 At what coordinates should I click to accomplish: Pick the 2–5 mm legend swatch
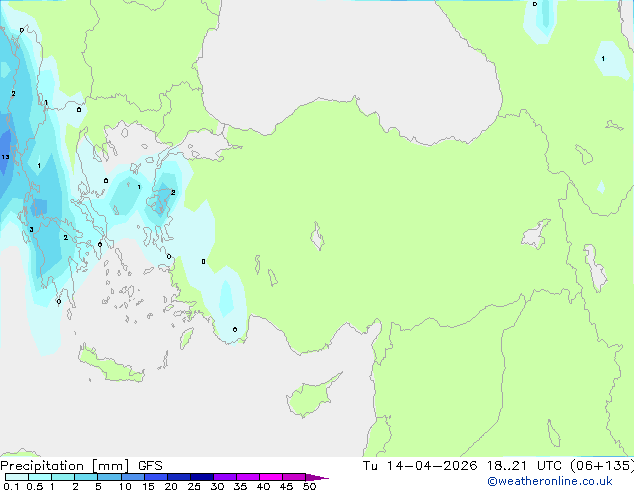(x=86, y=477)
